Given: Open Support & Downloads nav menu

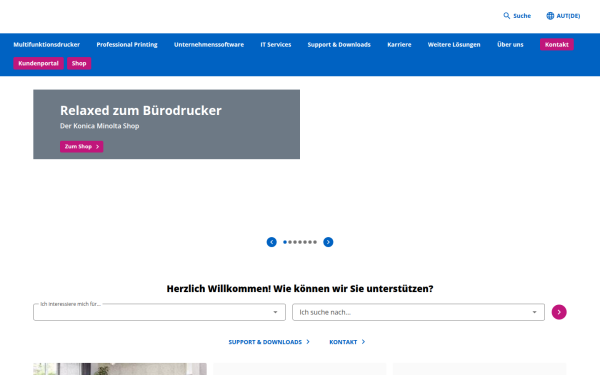Looking at the screenshot, I should point(339,45).
